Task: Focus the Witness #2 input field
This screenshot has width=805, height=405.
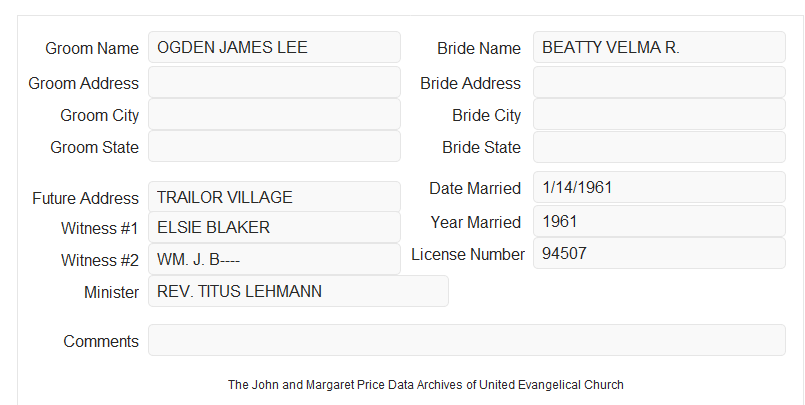Action: click(274, 259)
